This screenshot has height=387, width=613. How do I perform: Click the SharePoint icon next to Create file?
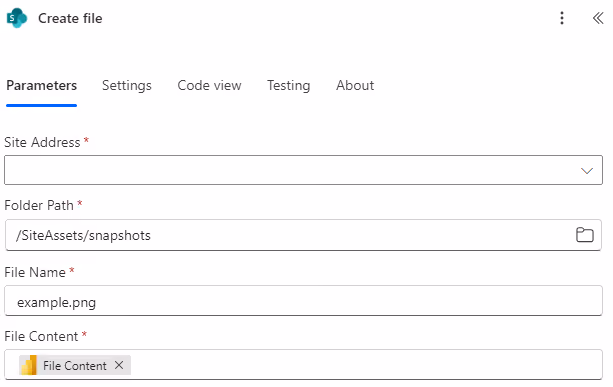(x=17, y=18)
